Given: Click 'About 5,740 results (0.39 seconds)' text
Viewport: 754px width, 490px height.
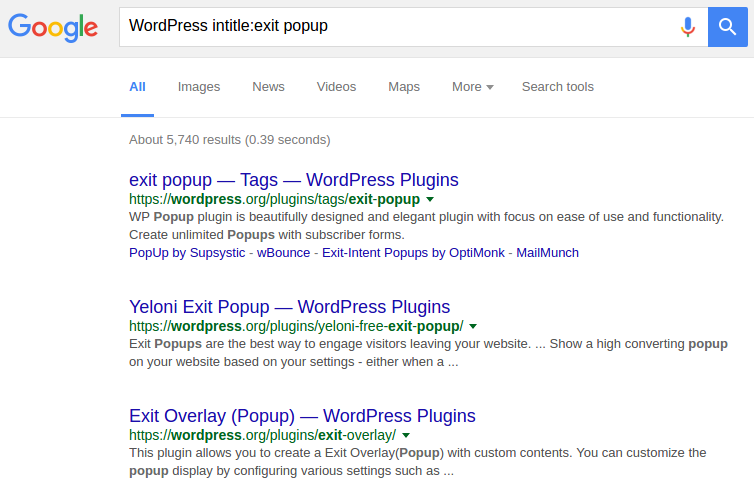Looking at the screenshot, I should tap(229, 140).
